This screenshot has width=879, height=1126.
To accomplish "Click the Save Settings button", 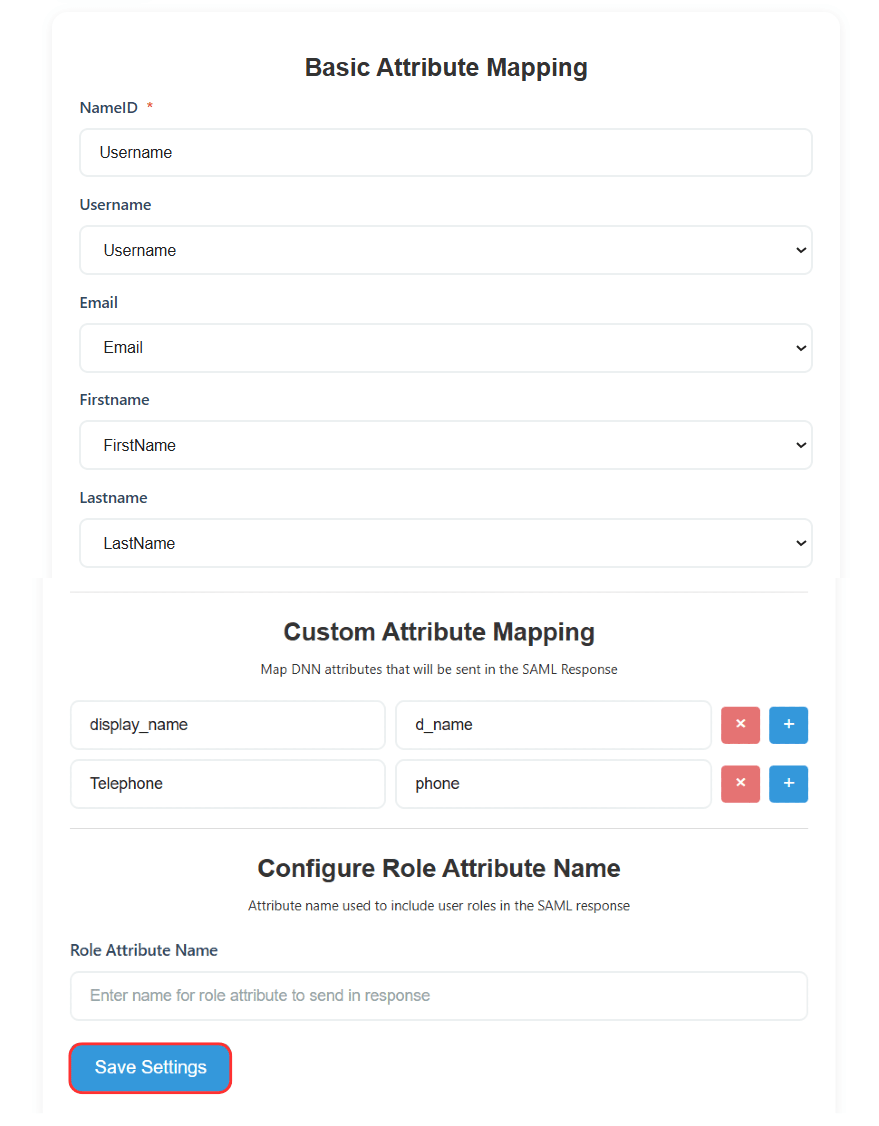I will (x=151, y=1068).
